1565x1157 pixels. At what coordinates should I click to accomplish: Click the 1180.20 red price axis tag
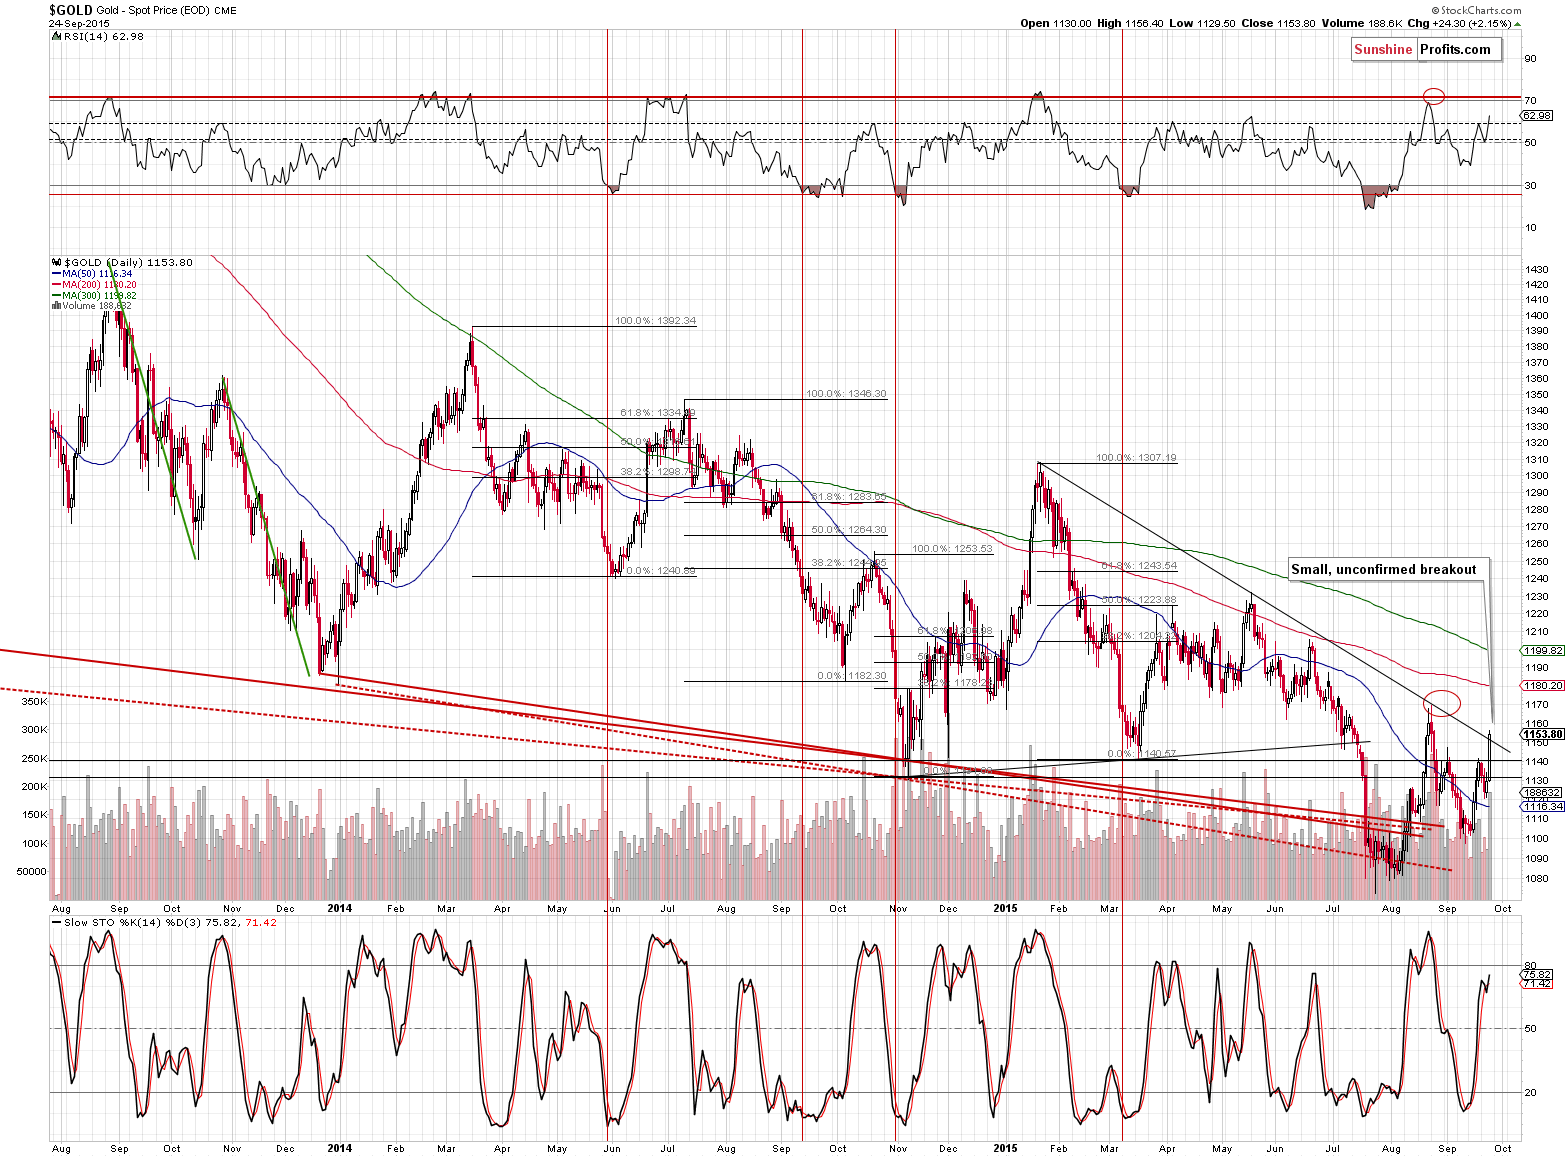pyautogui.click(x=1541, y=685)
